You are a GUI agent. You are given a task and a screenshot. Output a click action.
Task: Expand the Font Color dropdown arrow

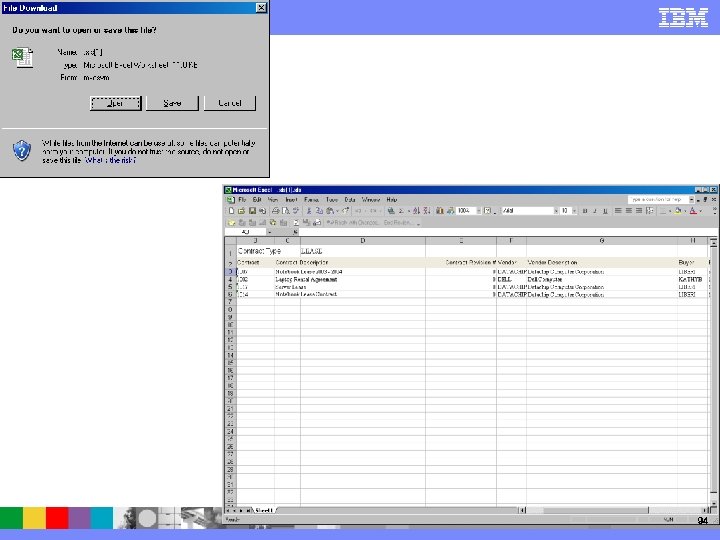click(700, 211)
